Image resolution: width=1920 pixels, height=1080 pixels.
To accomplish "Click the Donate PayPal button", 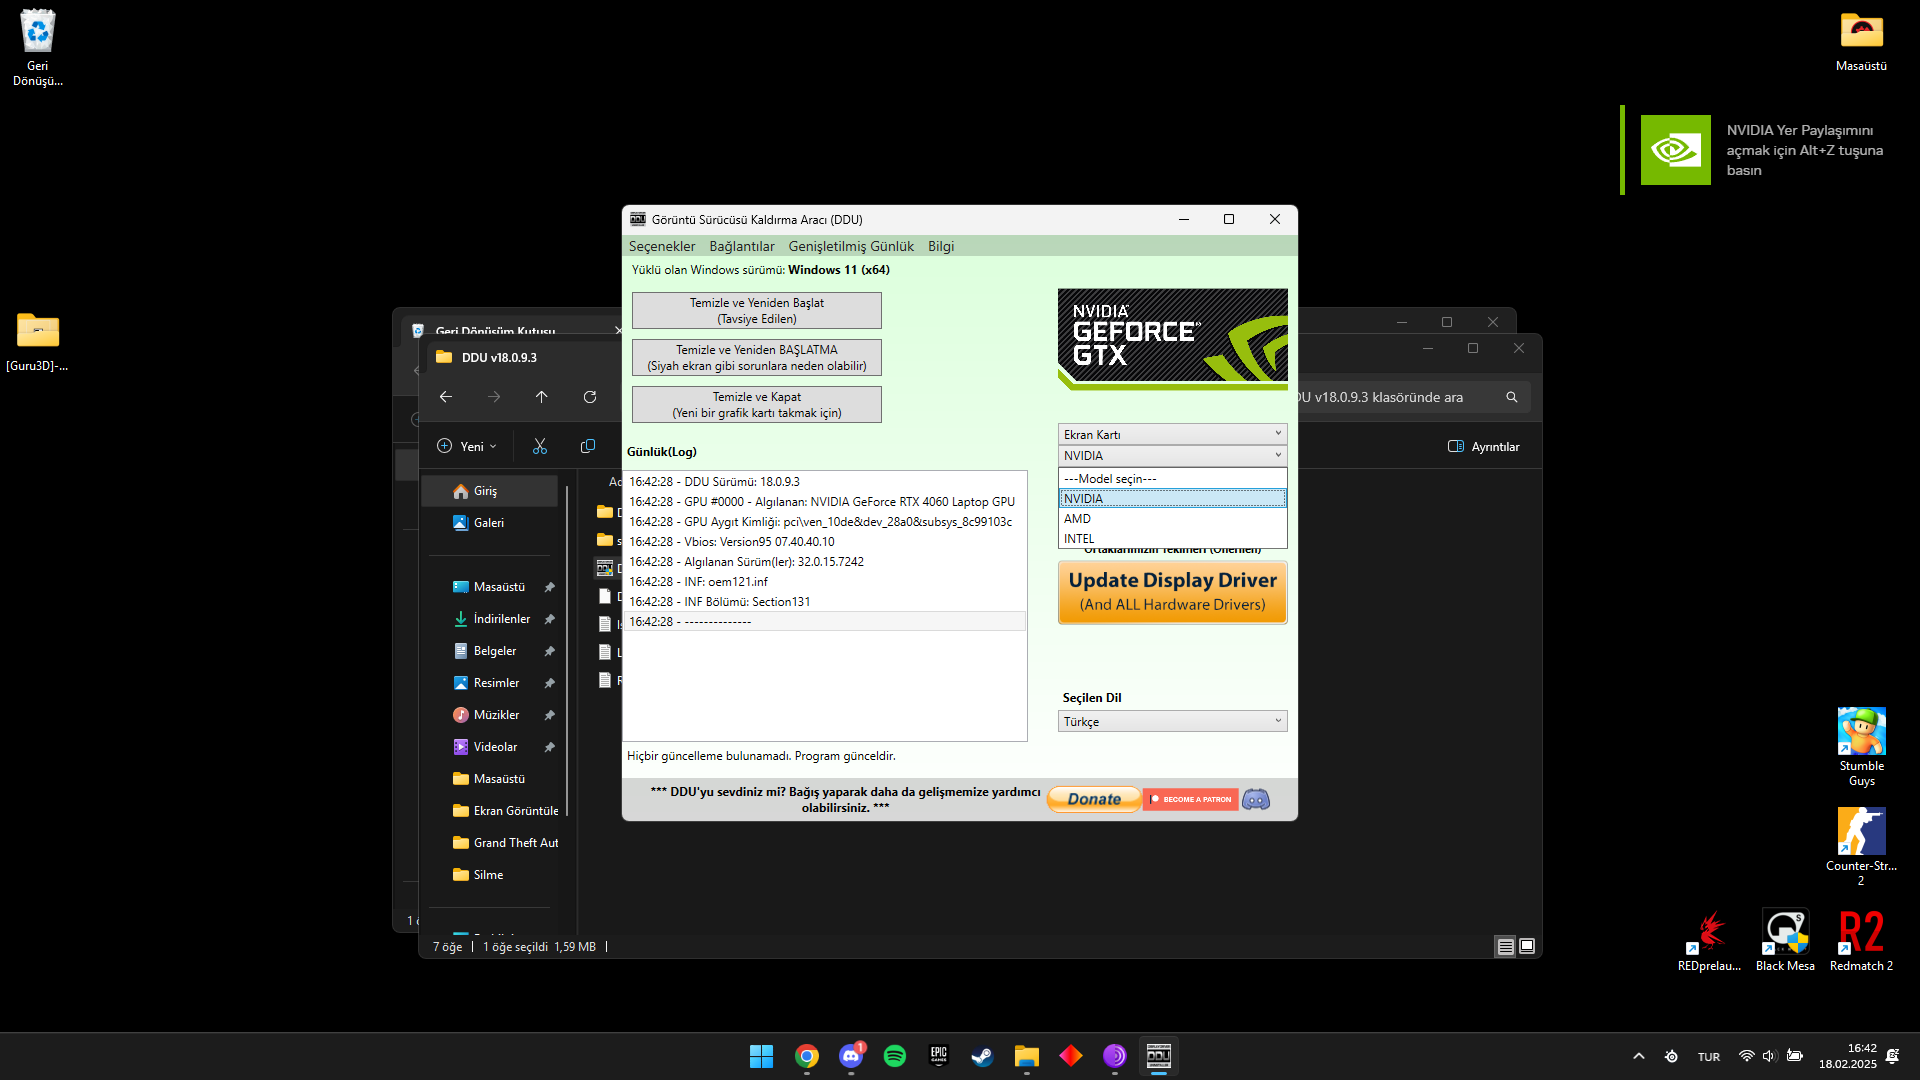I will click(1094, 799).
